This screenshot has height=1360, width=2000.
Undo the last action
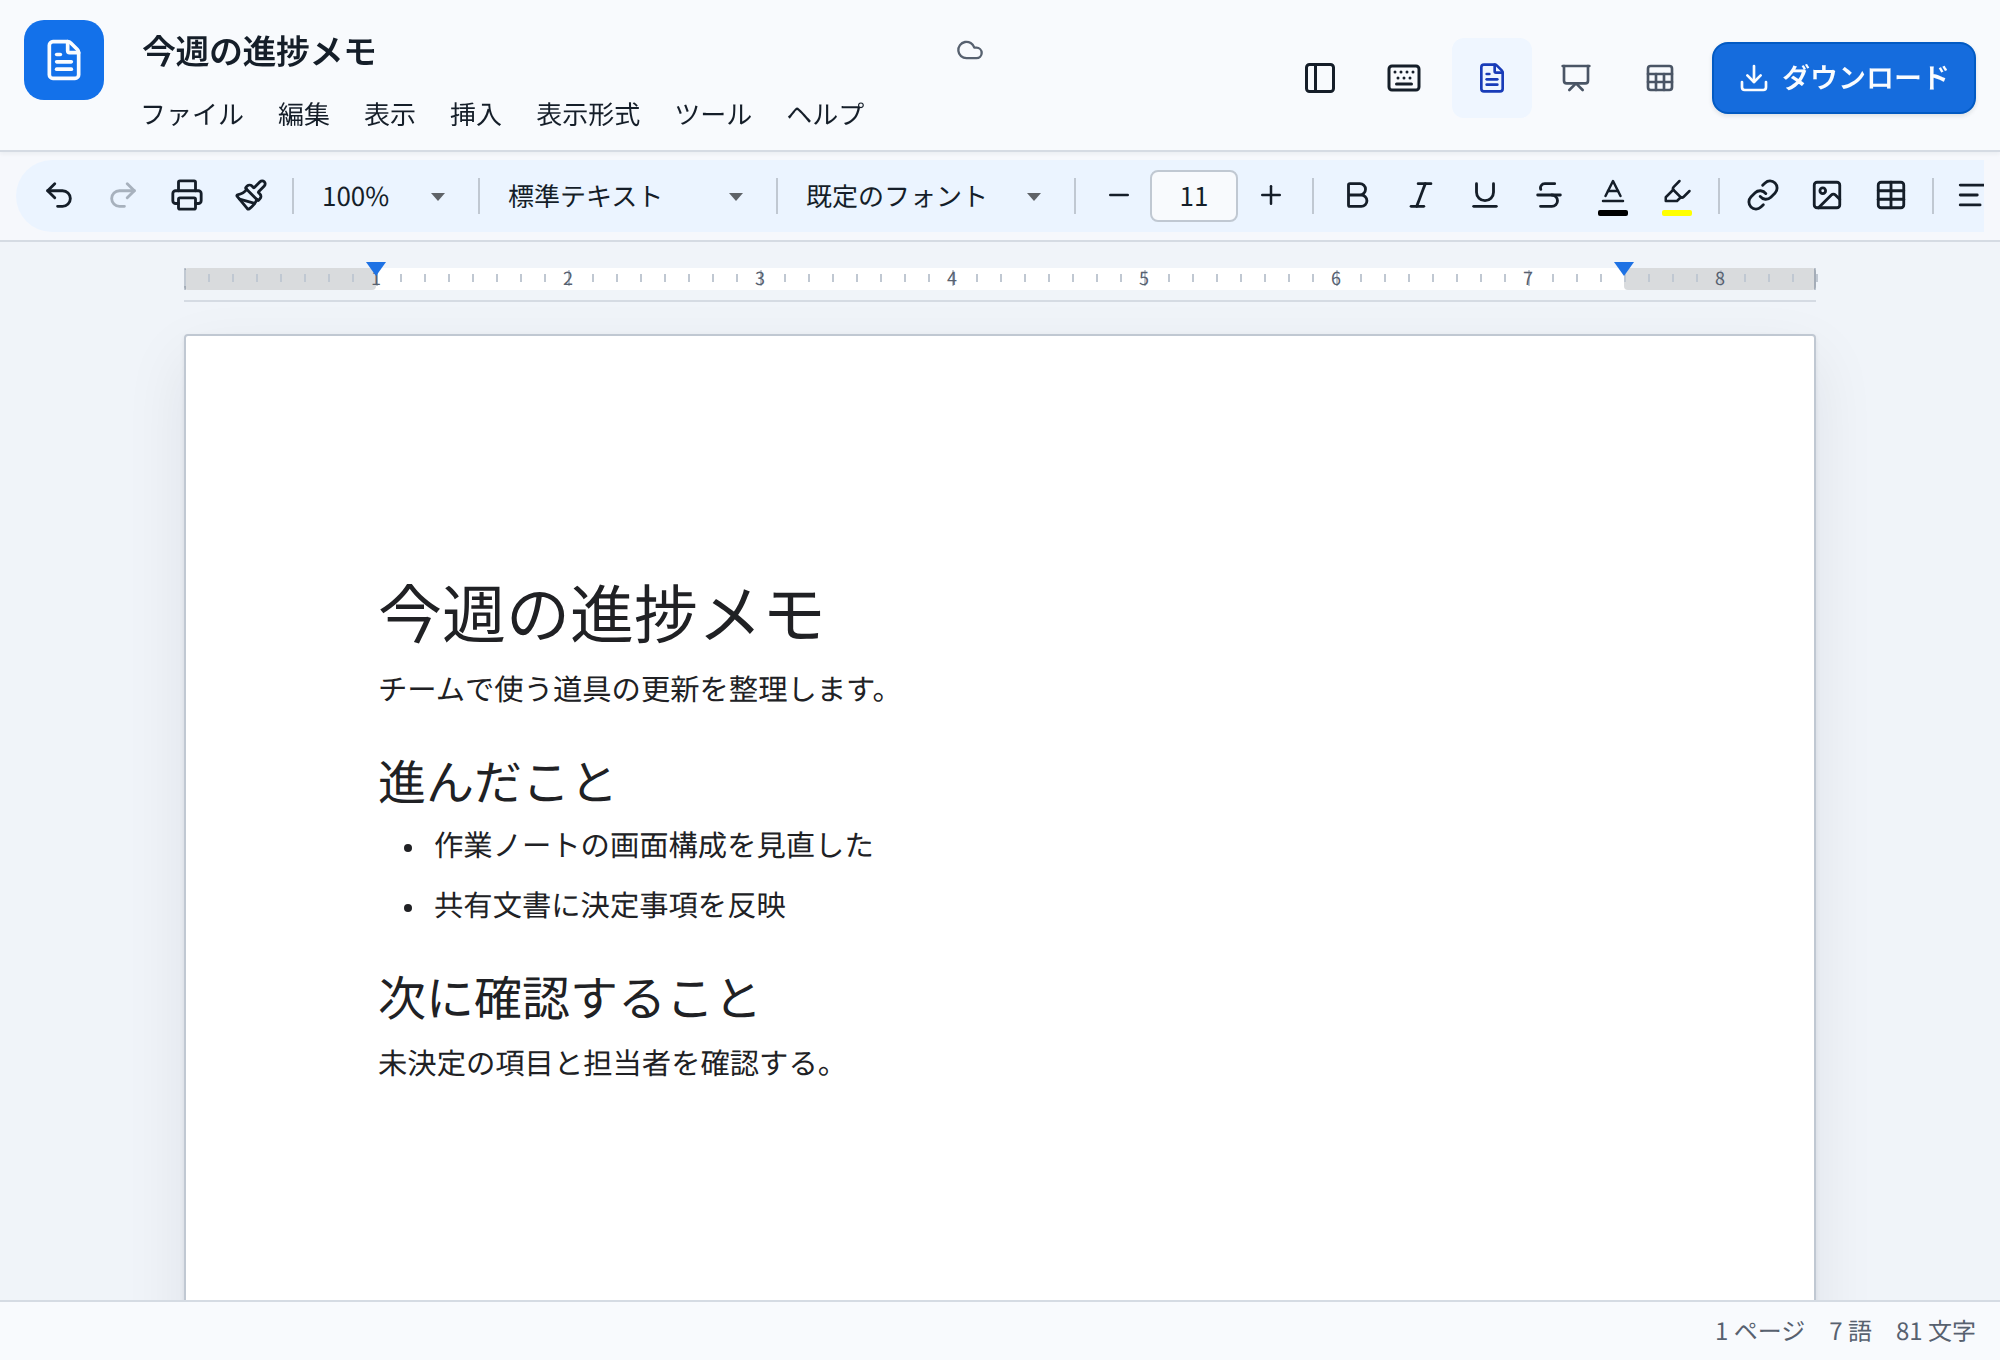point(59,196)
